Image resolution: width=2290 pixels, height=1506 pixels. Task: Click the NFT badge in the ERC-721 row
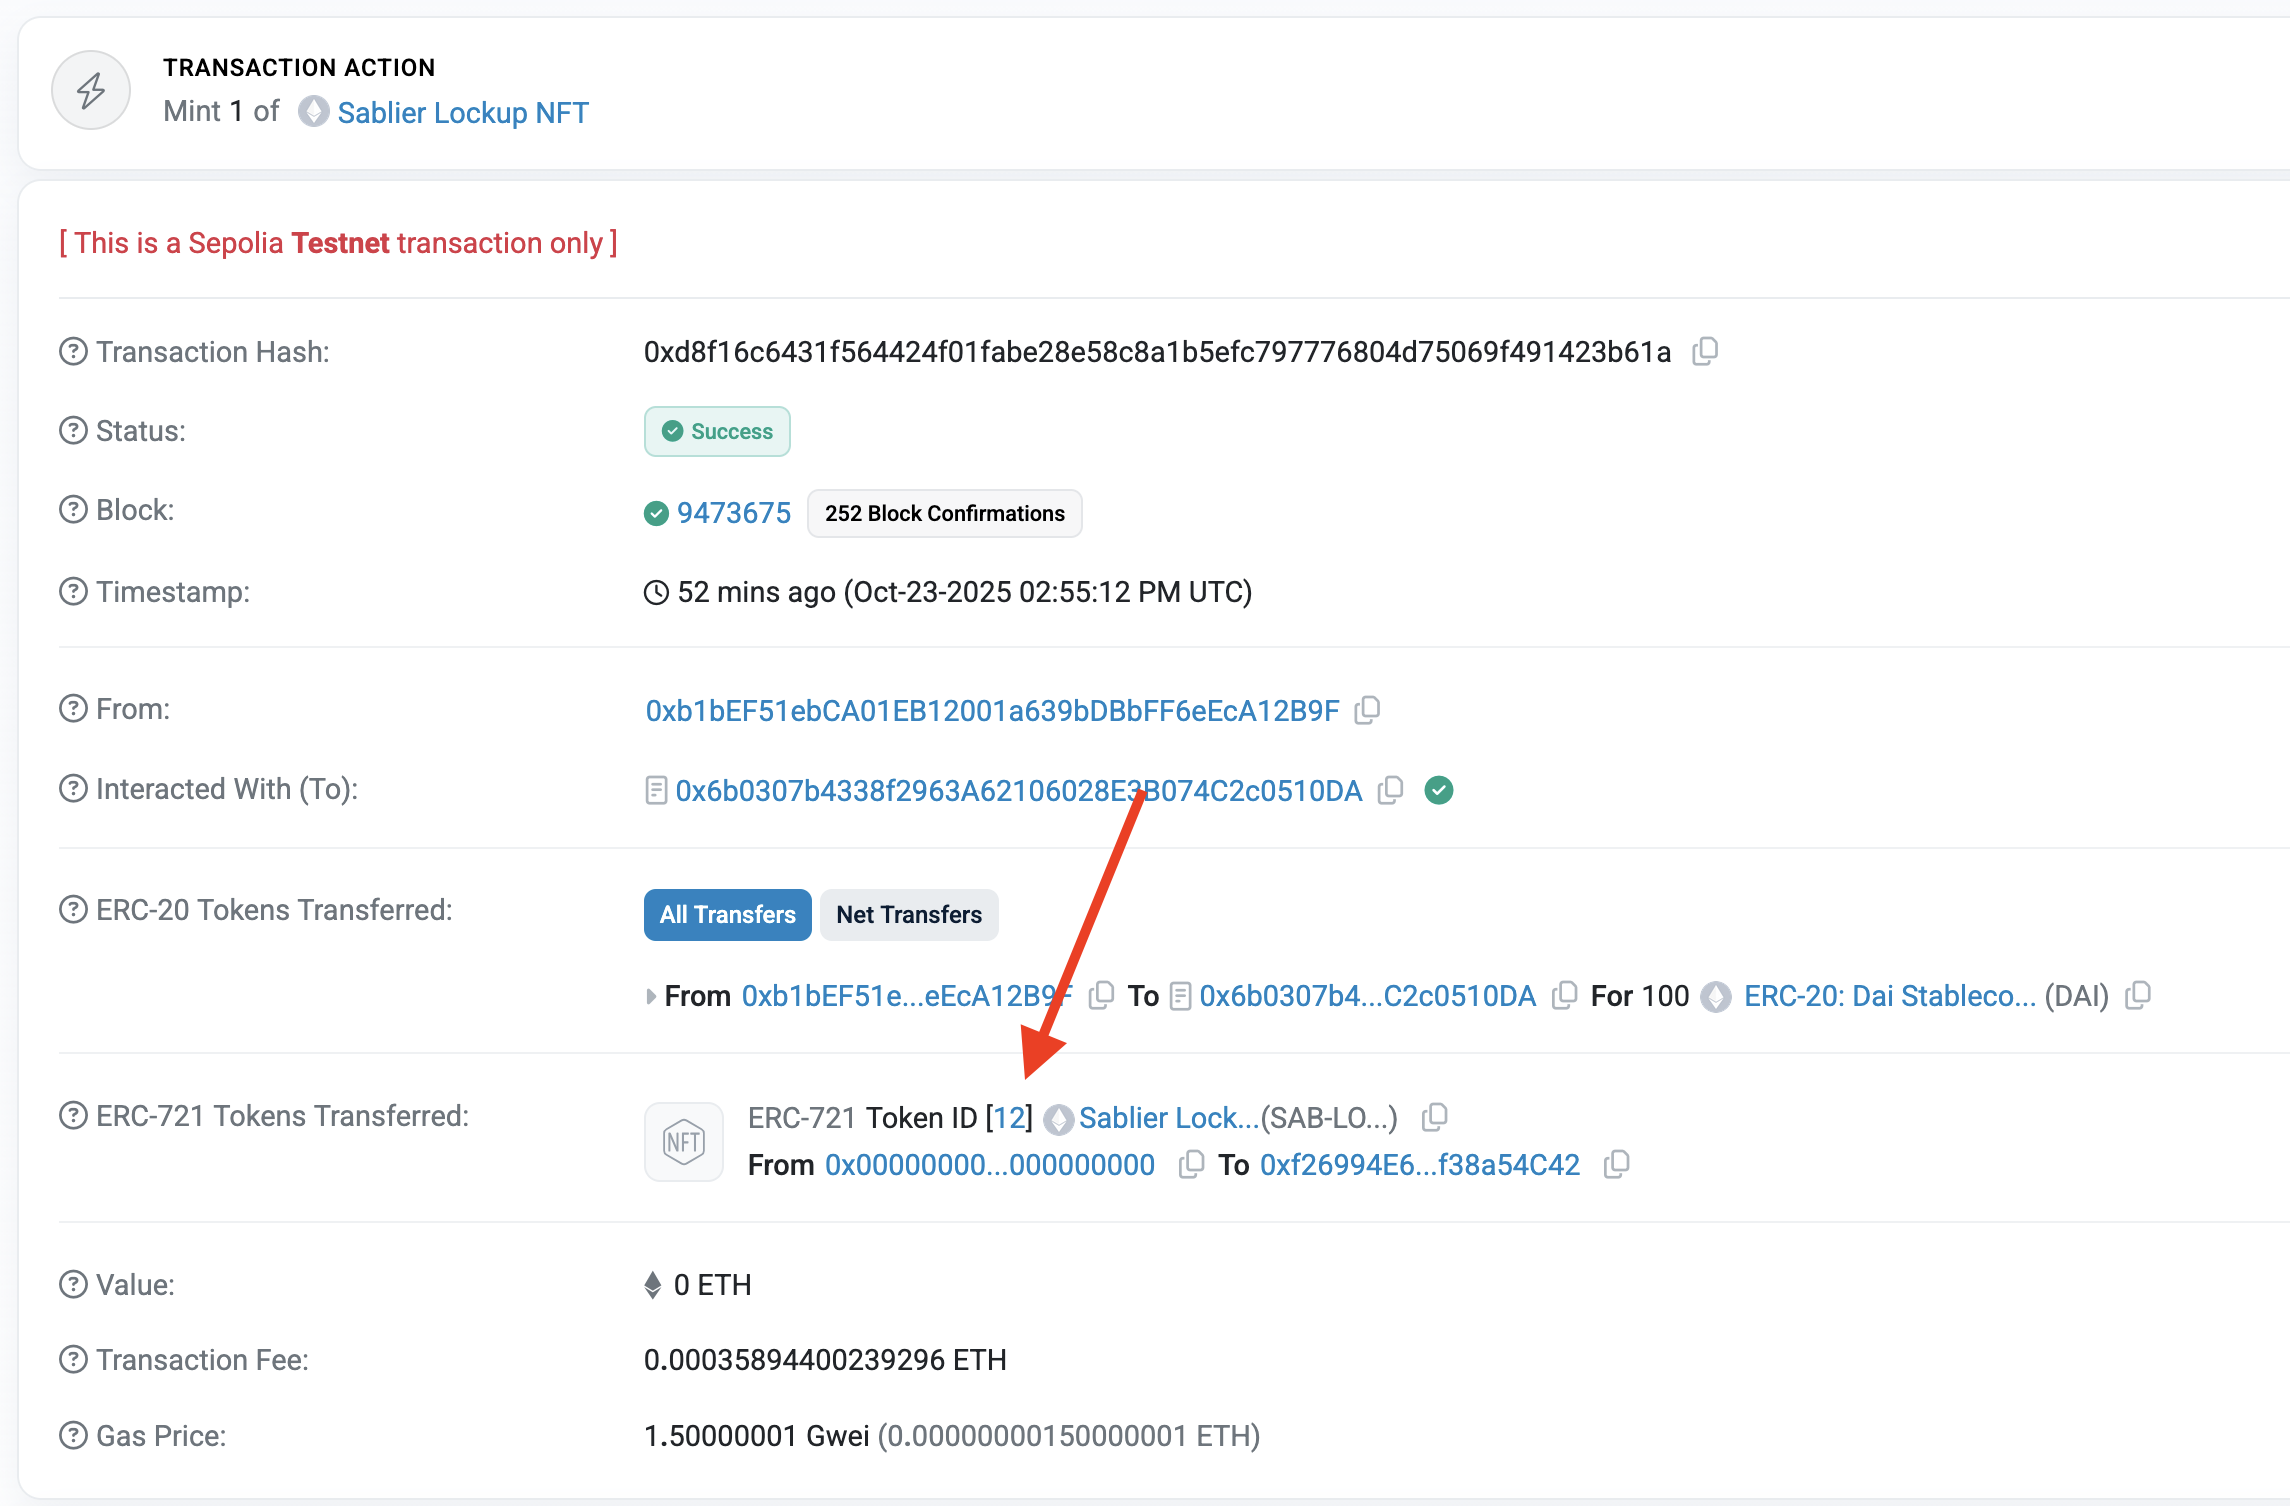pyautogui.click(x=683, y=1141)
